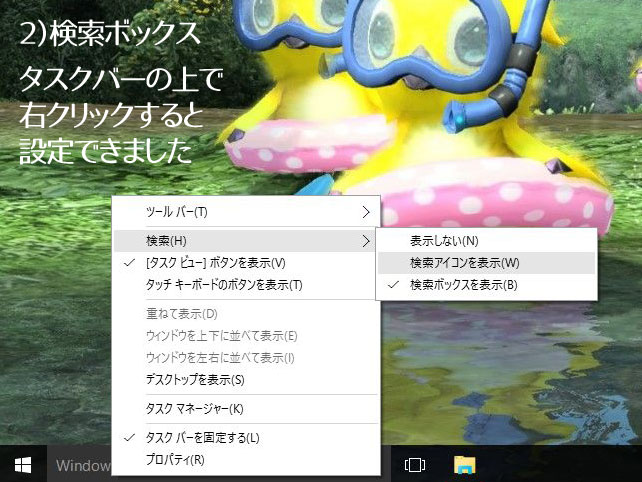Screen dimensions: 642x482
Task: Expand the 検索(H) submenu chevron
Action: pyautogui.click(x=366, y=241)
